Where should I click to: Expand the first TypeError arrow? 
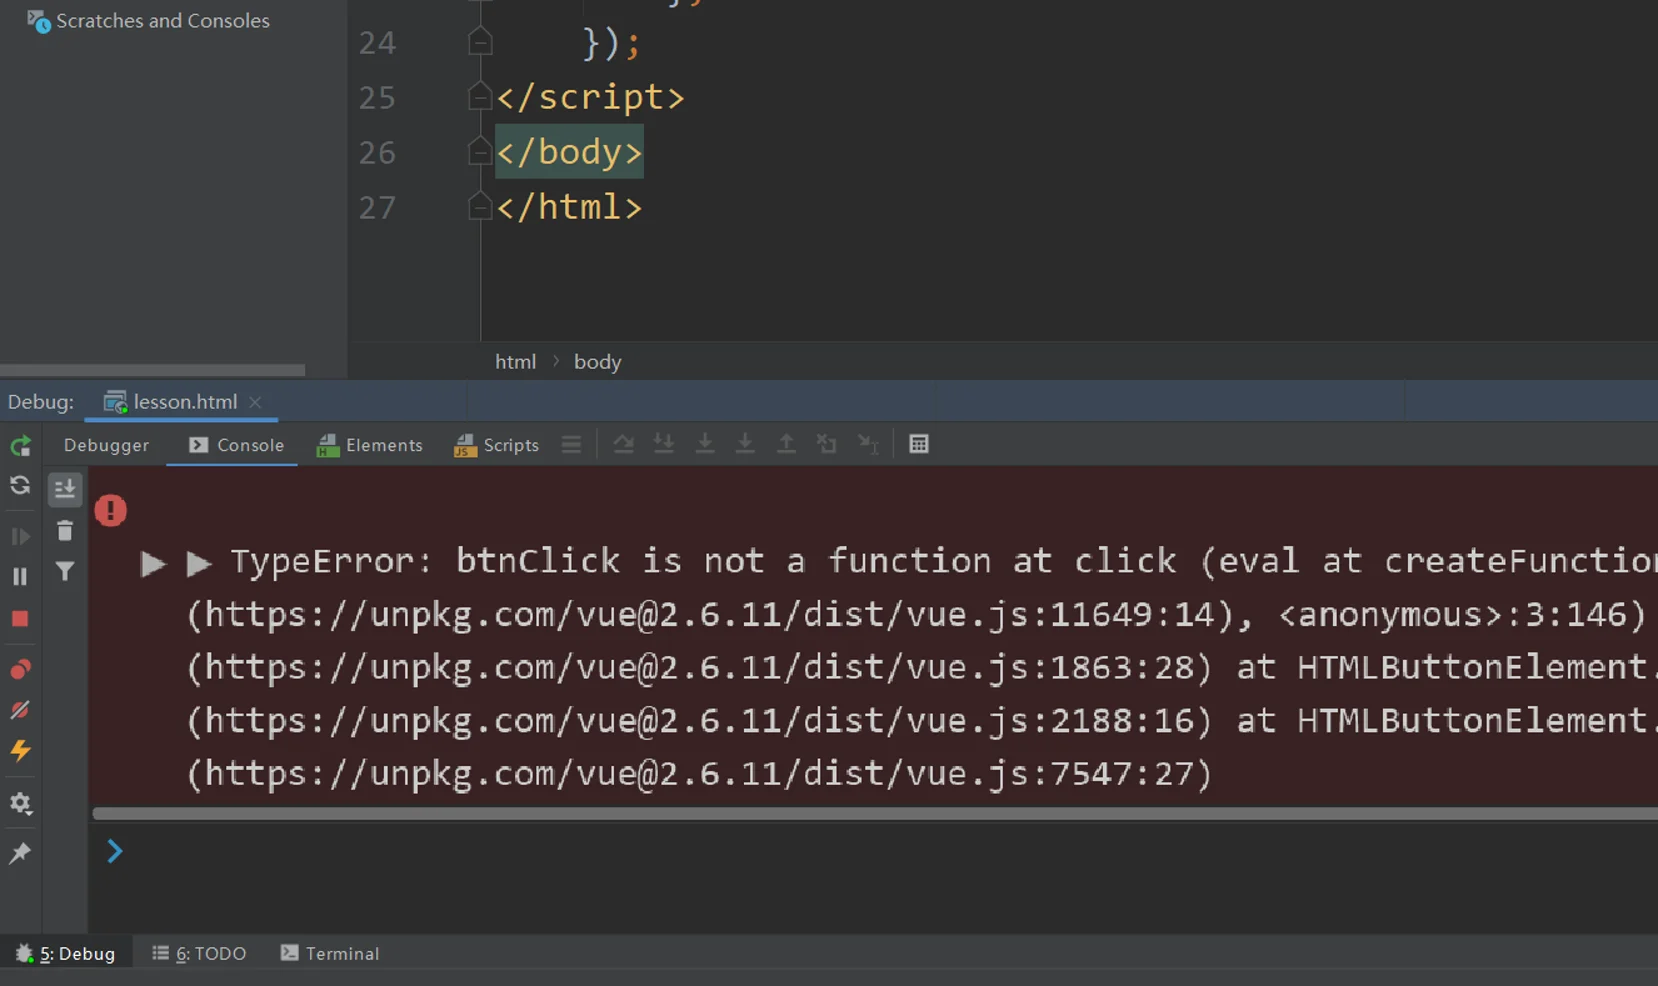click(152, 563)
